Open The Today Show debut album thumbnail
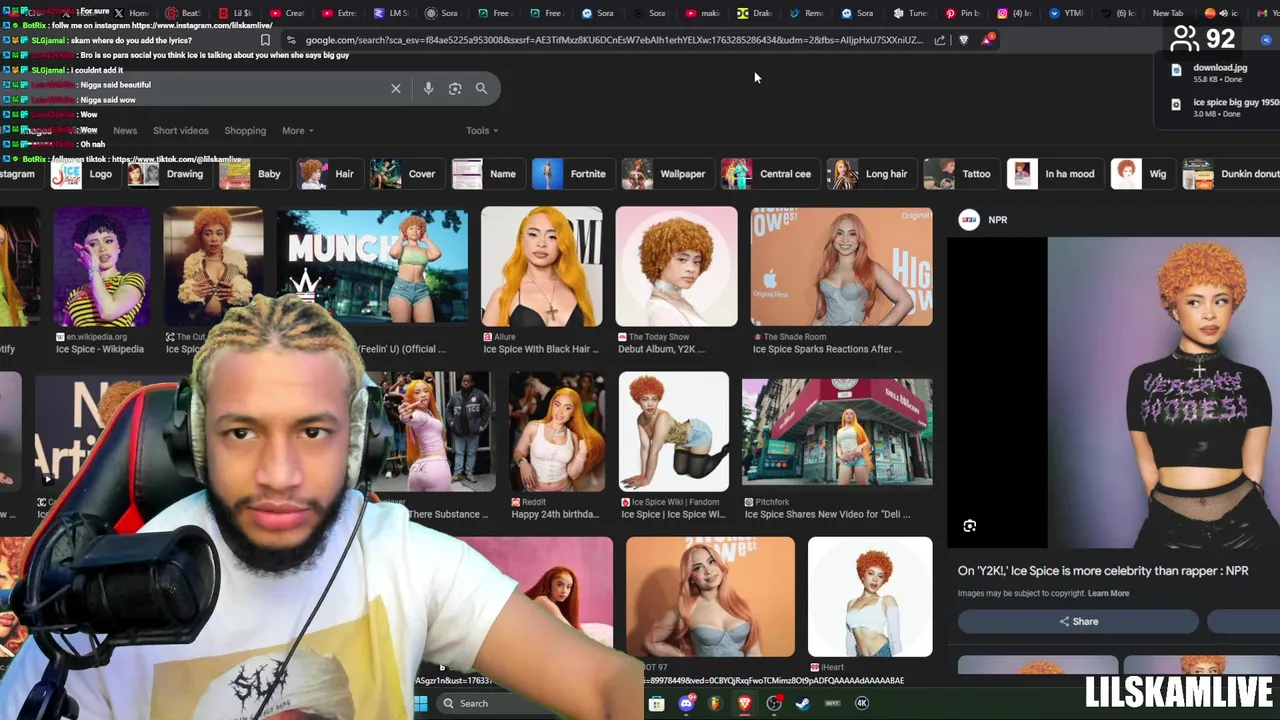 (677, 267)
